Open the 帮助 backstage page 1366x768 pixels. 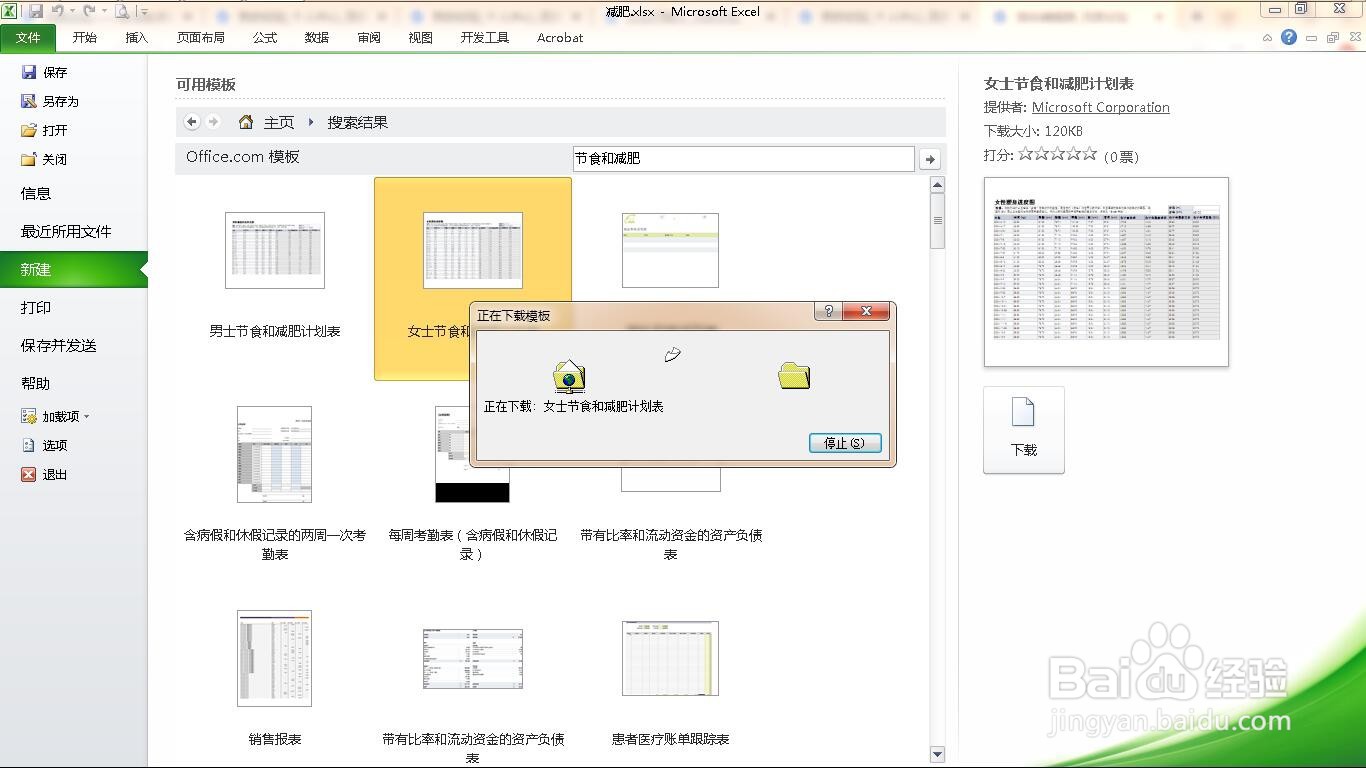[36, 383]
